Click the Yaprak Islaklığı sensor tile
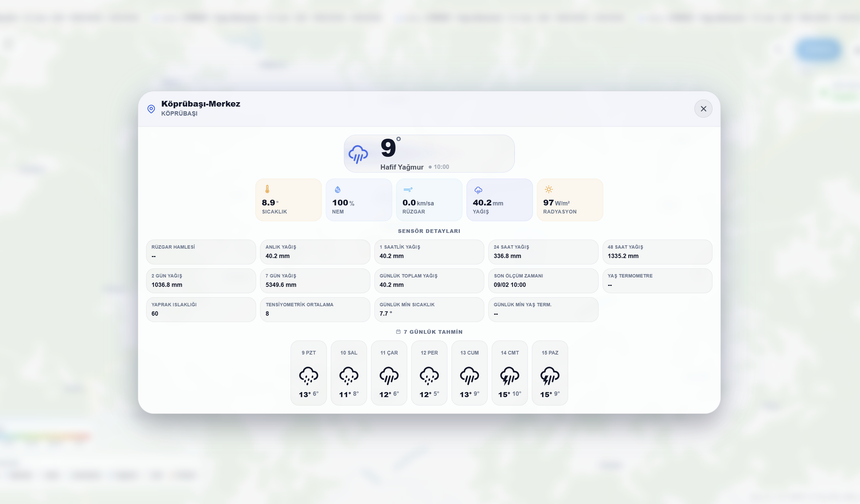860x504 pixels. point(201,310)
